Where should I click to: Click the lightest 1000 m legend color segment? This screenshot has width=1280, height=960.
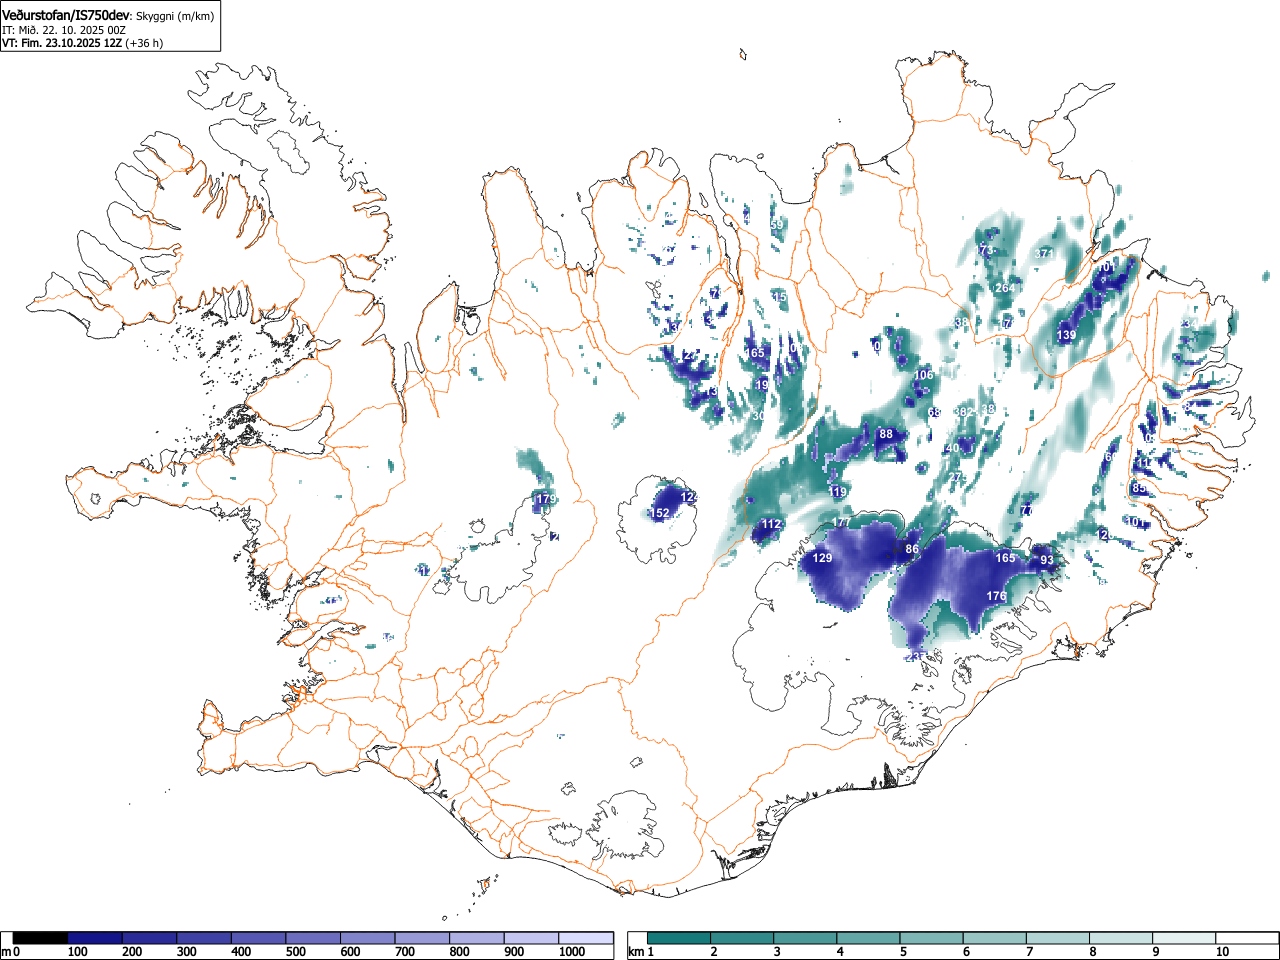point(586,938)
